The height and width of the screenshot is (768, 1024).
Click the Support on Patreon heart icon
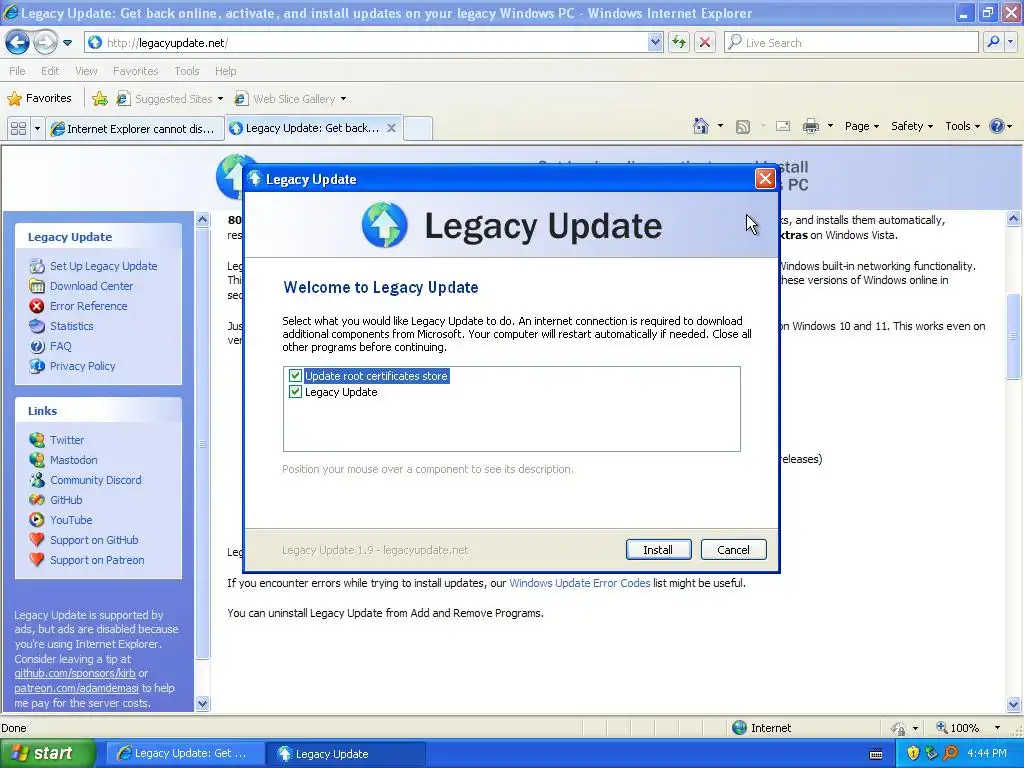[37, 560]
